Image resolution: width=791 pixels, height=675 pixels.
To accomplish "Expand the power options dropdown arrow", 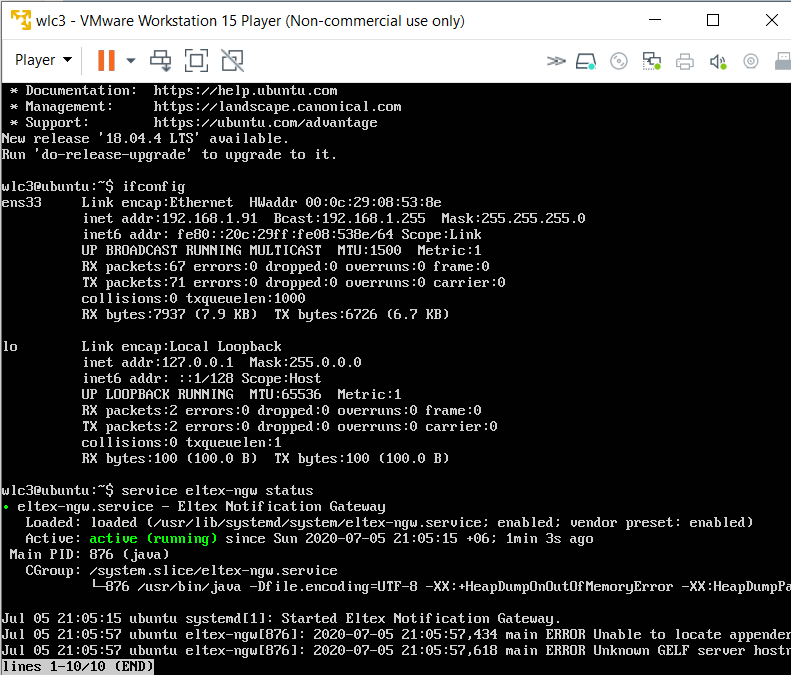I will (131, 61).
